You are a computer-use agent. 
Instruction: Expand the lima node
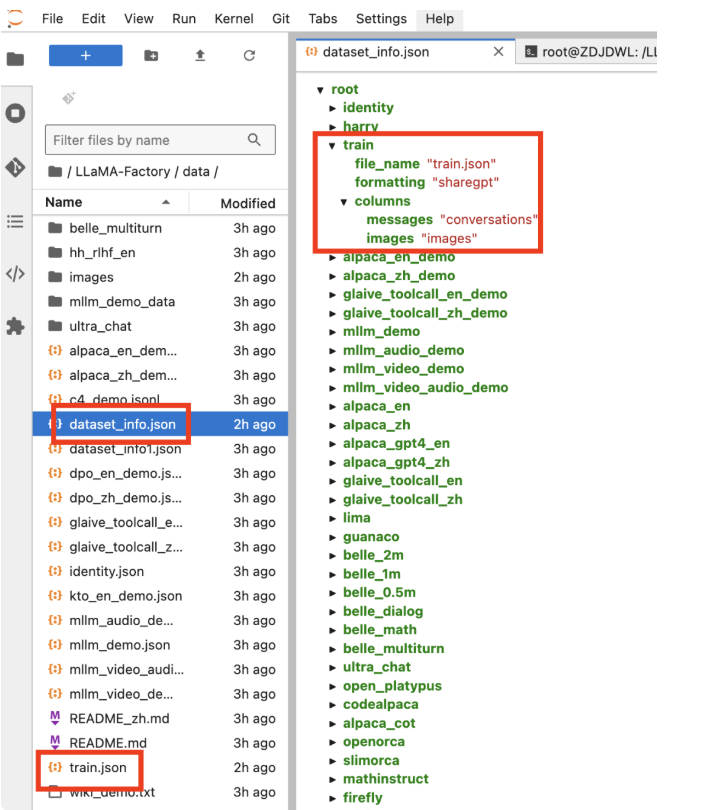pyautogui.click(x=333, y=518)
